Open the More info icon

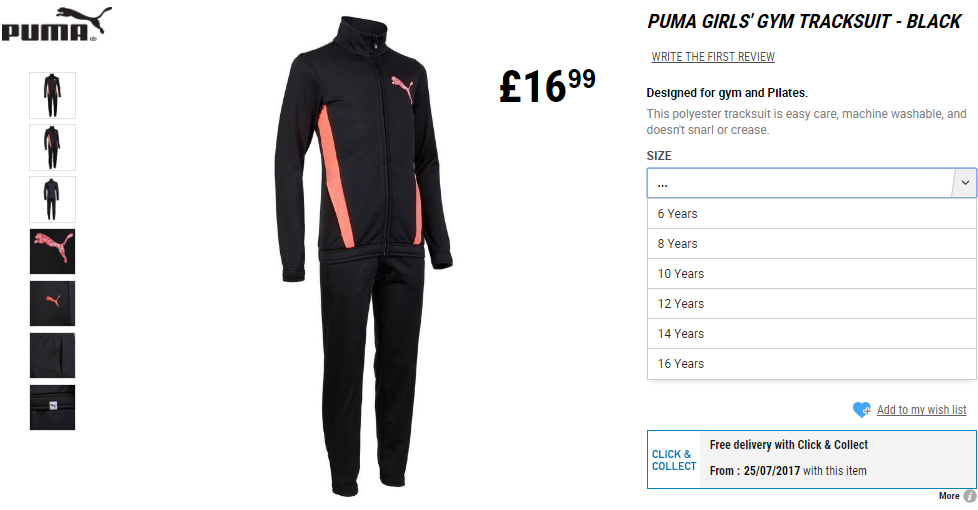[x=969, y=496]
